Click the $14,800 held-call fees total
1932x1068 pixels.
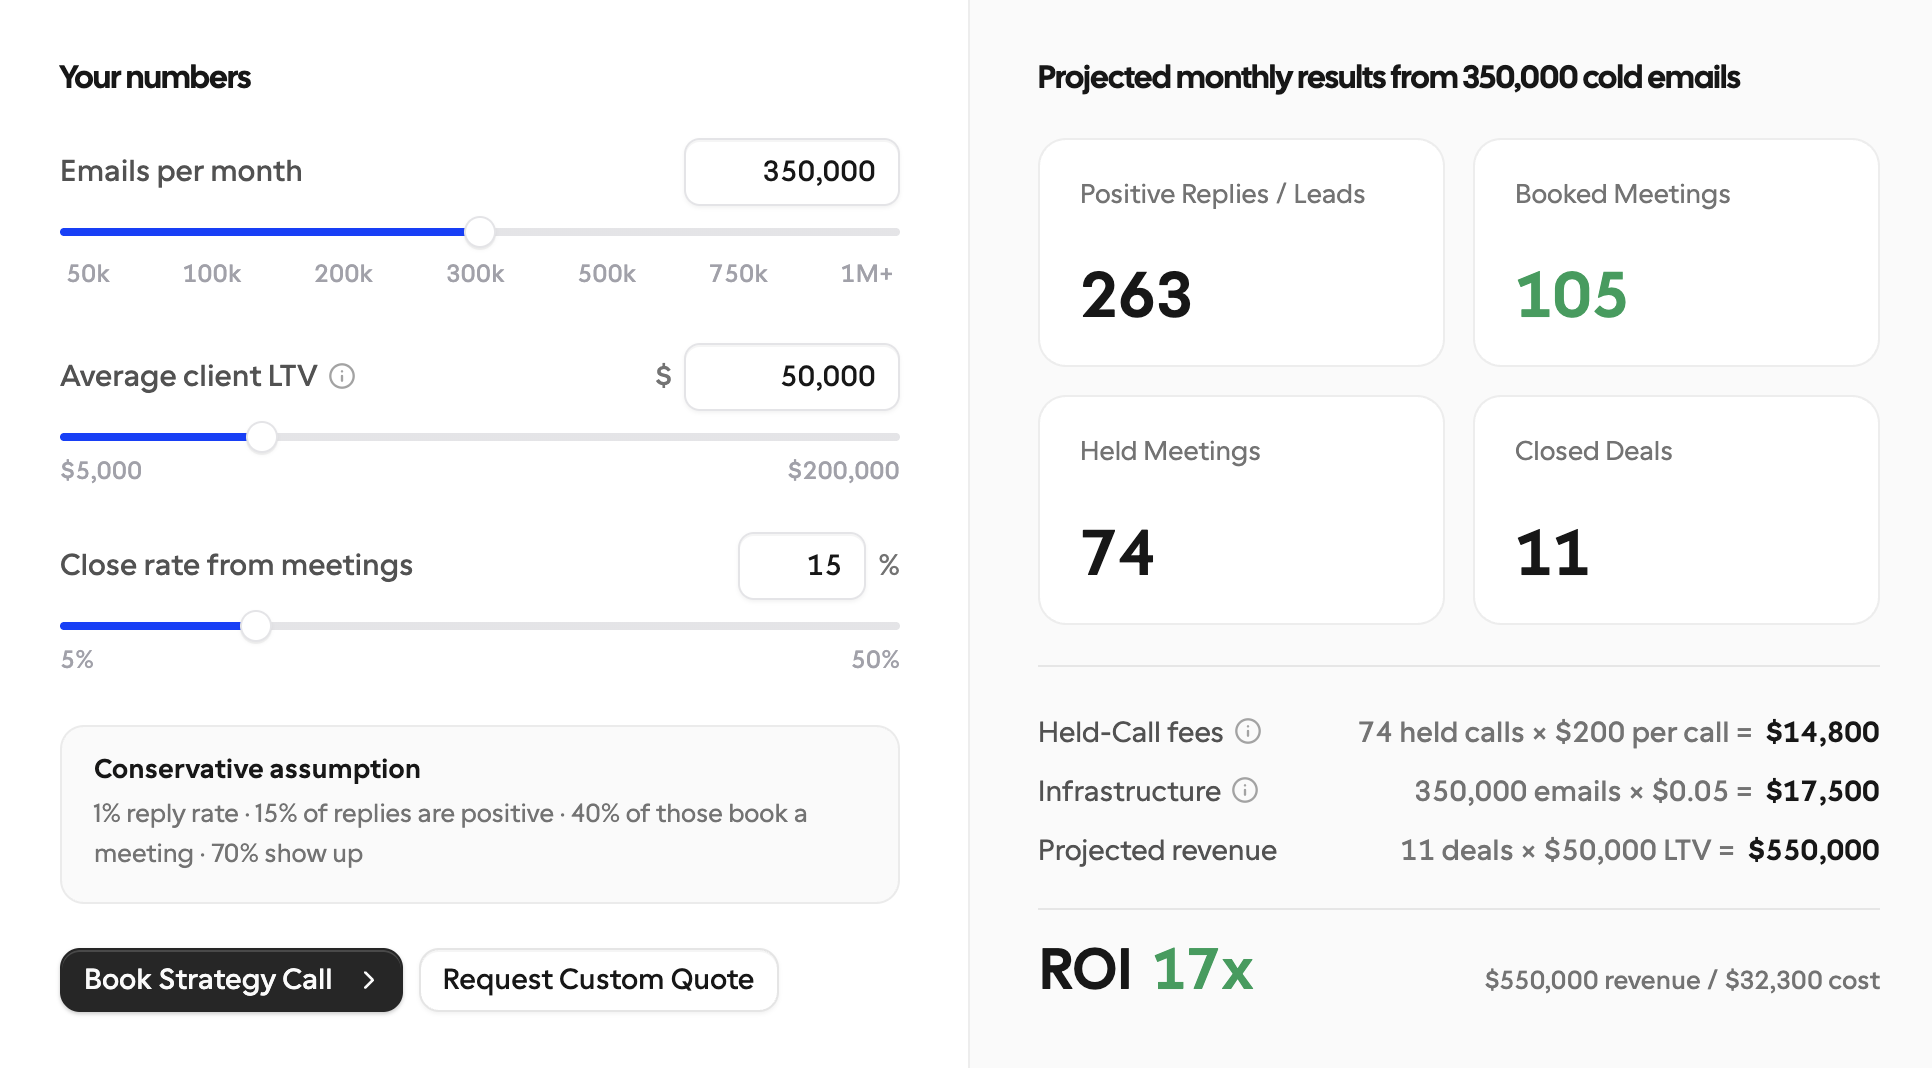pos(1822,732)
